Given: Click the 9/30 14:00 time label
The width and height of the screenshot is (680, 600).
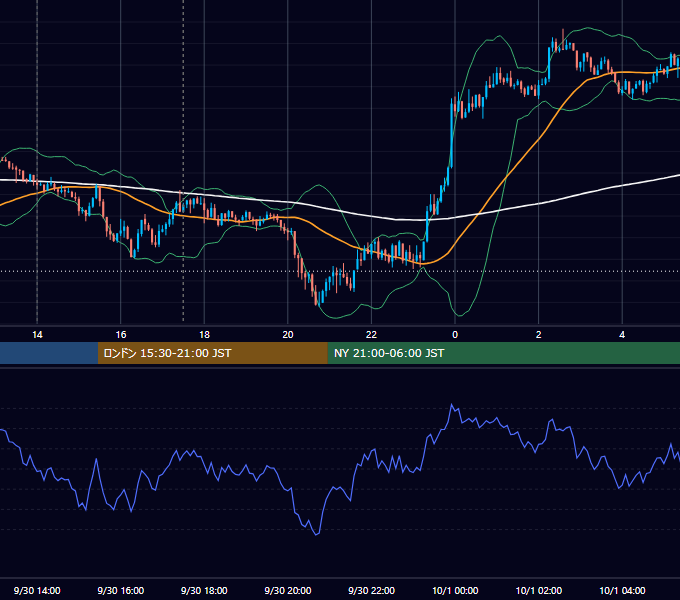Looking at the screenshot, I should click(37, 590).
